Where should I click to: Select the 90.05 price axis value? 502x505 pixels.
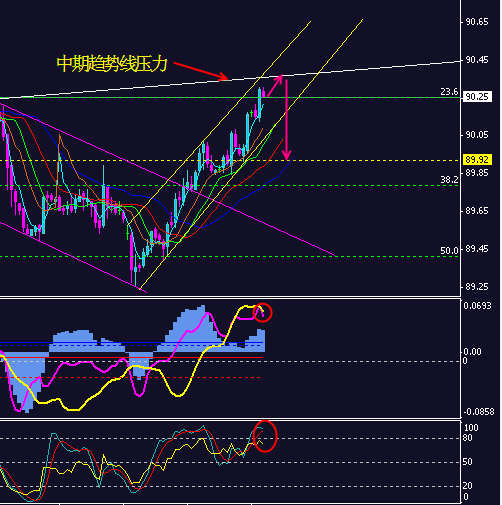click(x=477, y=135)
